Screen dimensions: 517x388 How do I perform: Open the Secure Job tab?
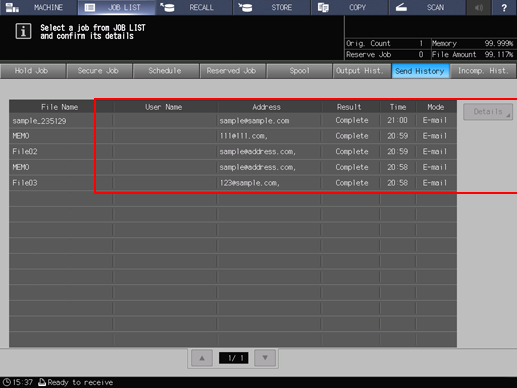(99, 71)
